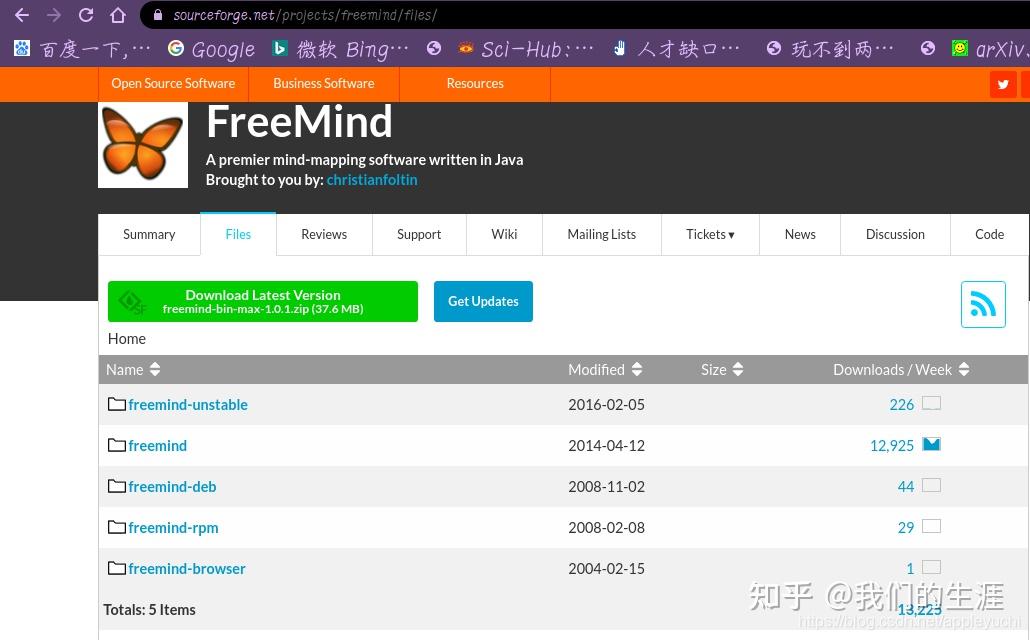Click the padlock icon in address bar
Screen dimensions: 1030x640
(158, 15)
